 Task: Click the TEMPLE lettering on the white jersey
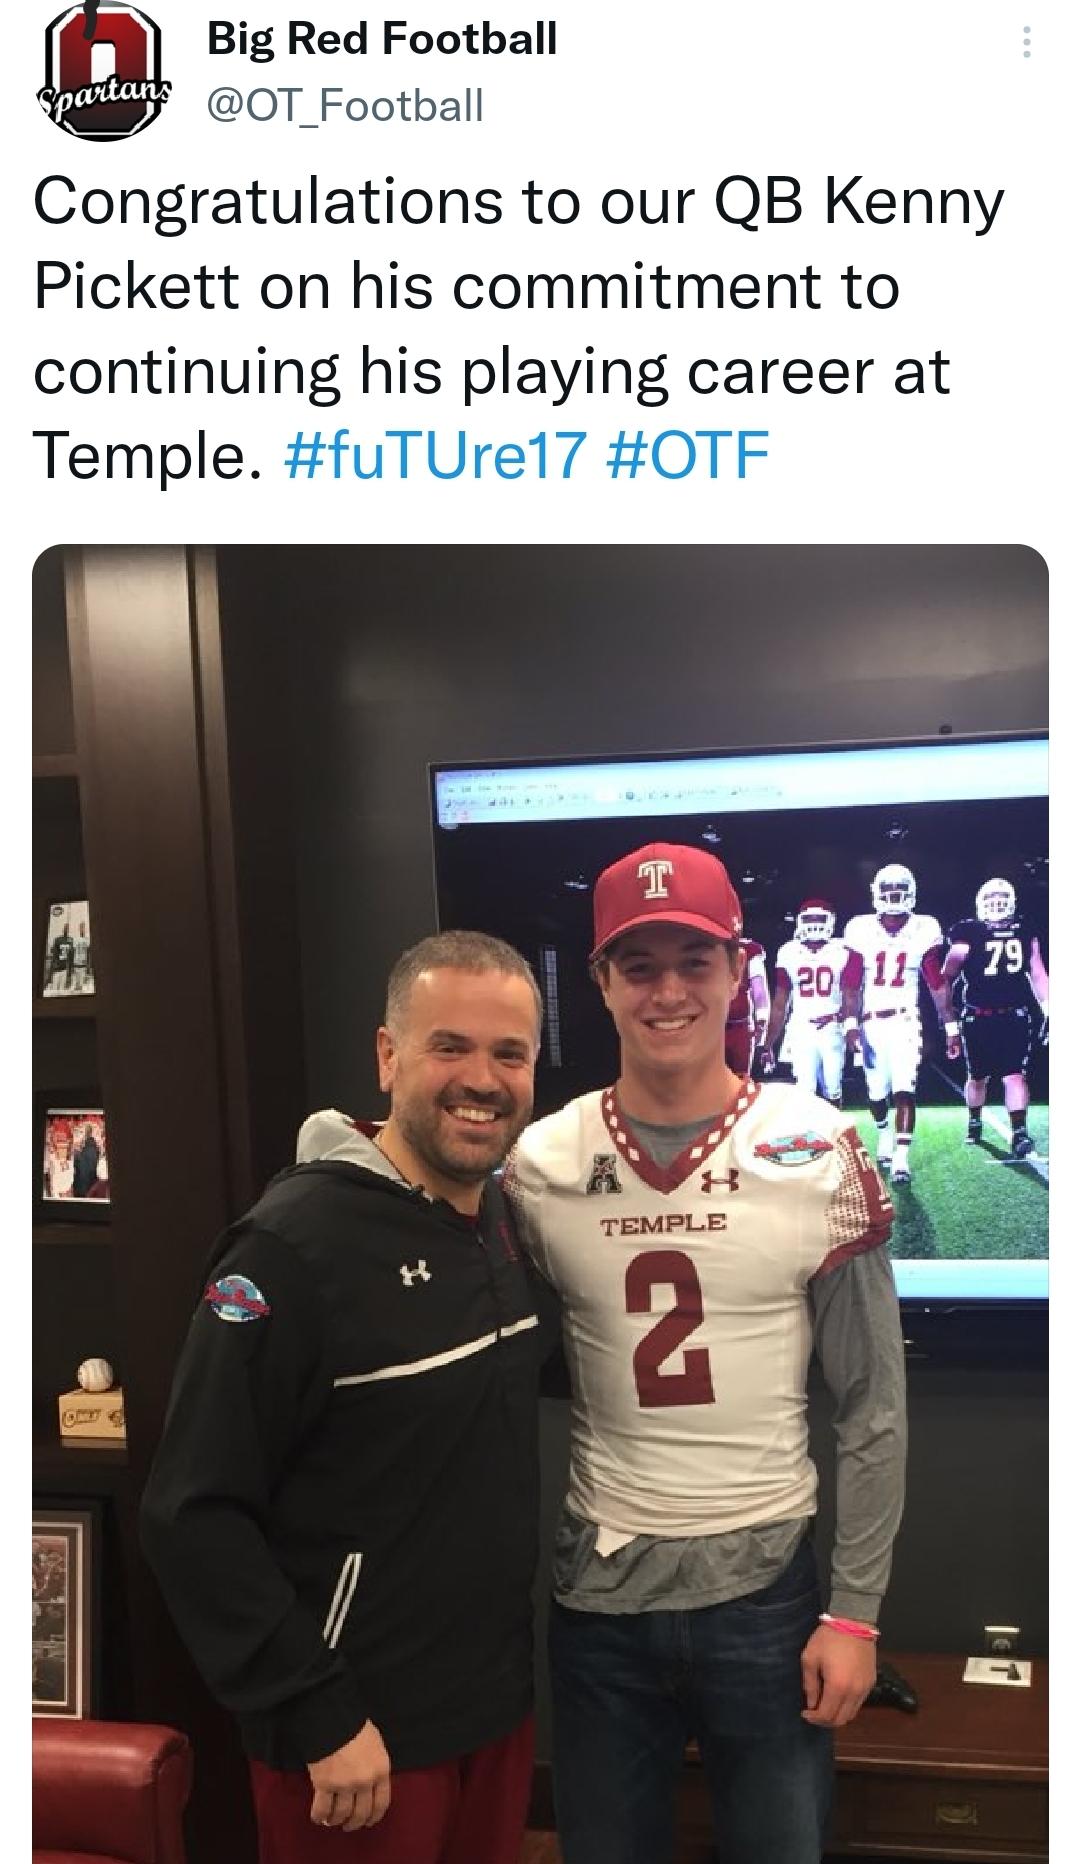coord(663,1224)
